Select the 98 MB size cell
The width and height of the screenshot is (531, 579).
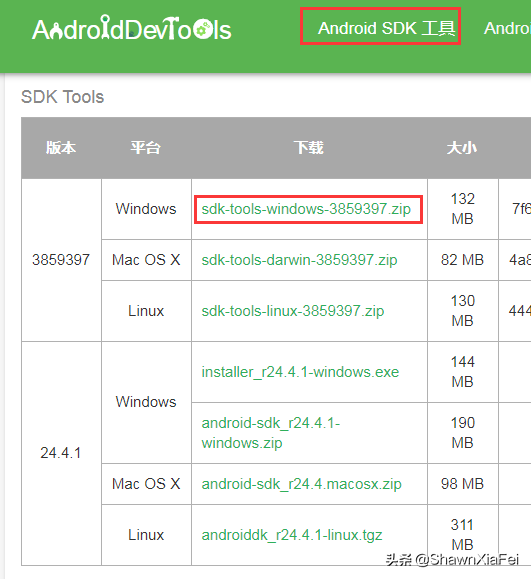click(x=463, y=484)
